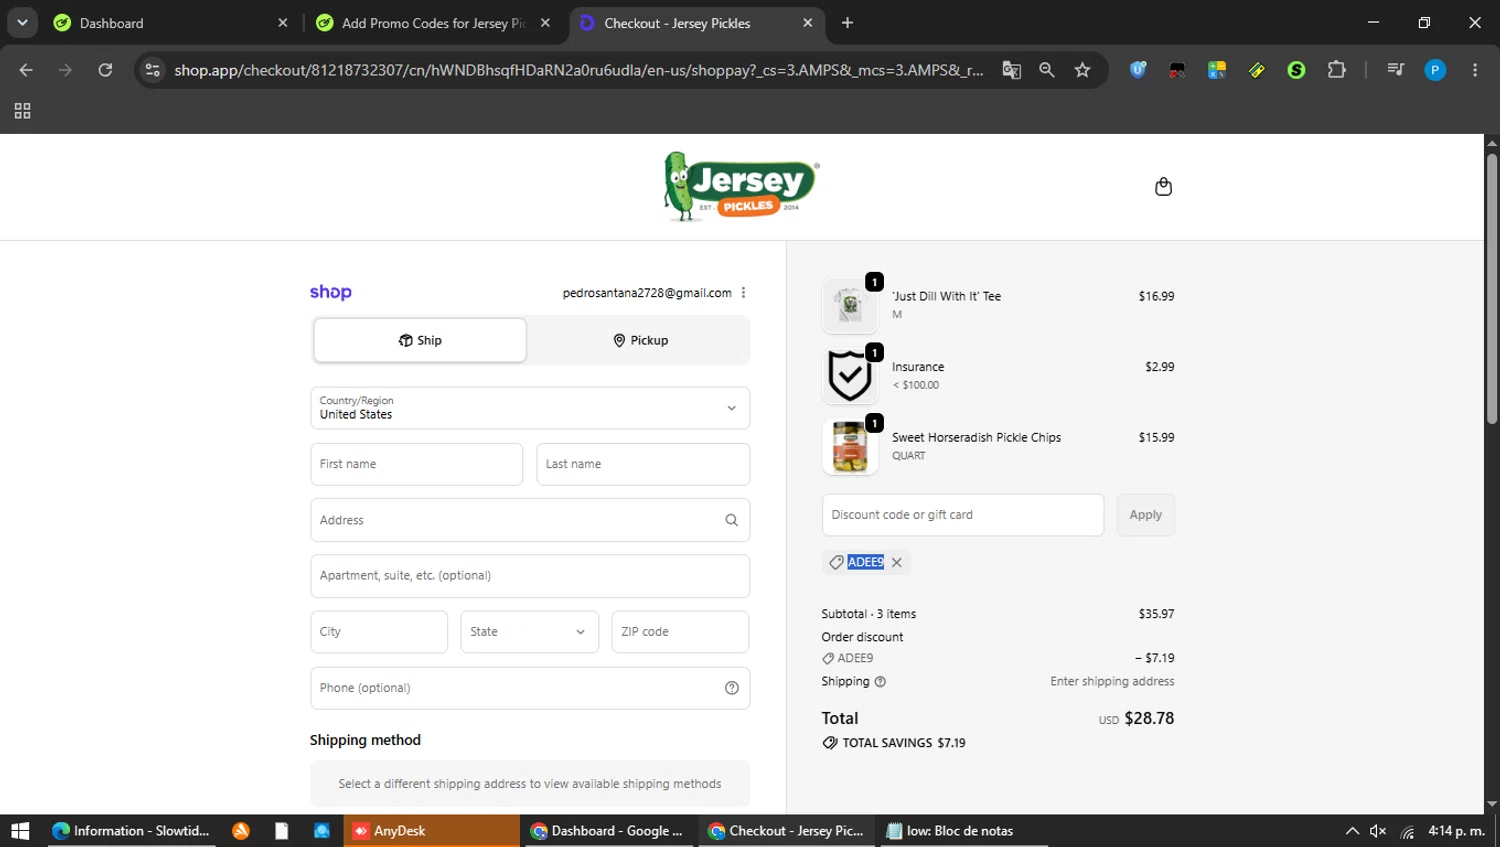Bookmark this page with the star
Viewport: 1500px width, 847px height.
coord(1082,70)
